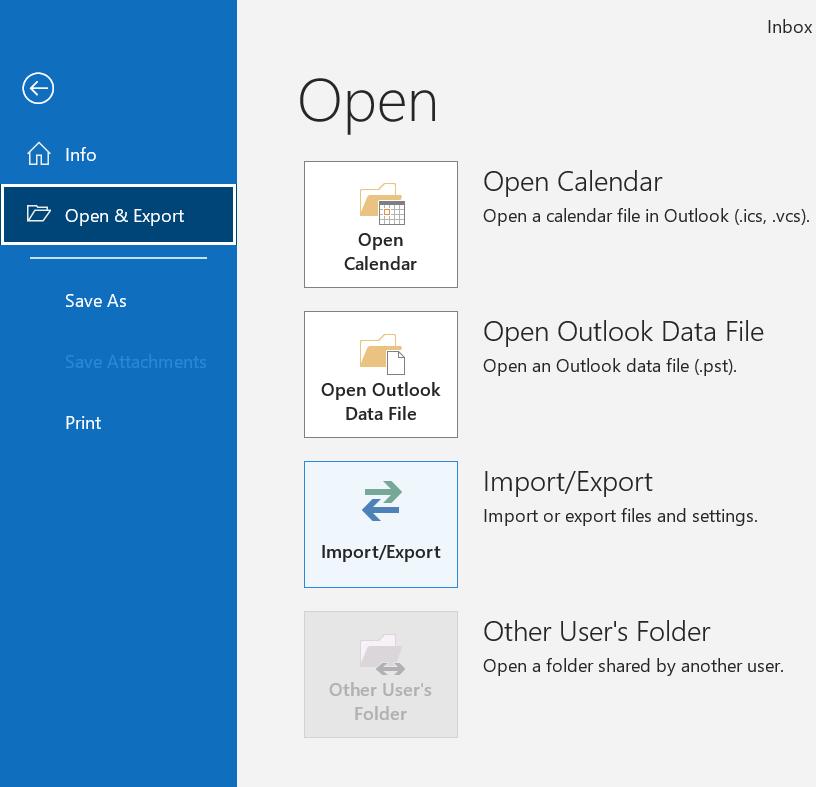Open the Info menu item
Screen dimensions: 816x787
pyautogui.click(x=118, y=155)
